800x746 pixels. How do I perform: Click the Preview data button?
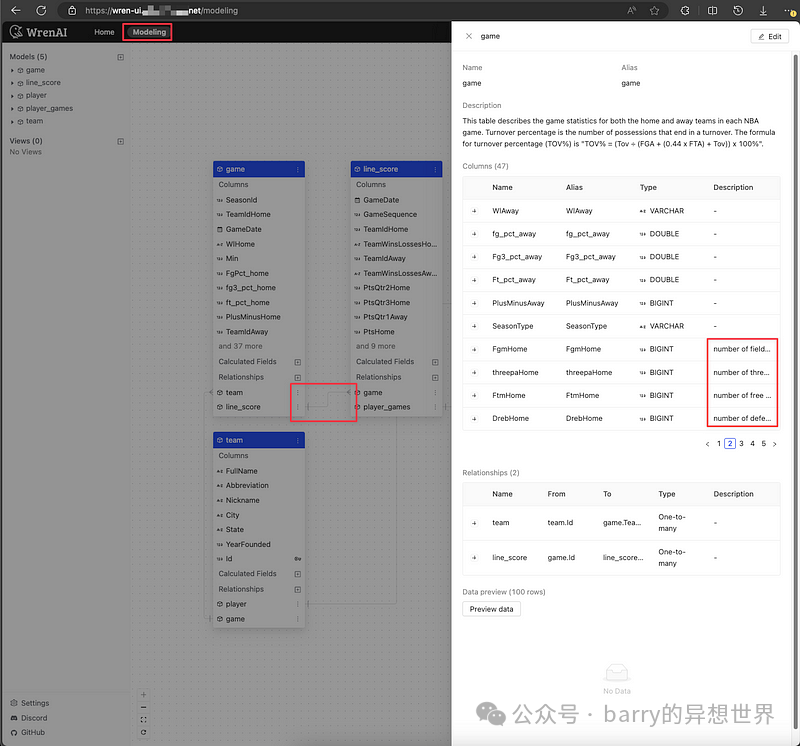(x=491, y=609)
